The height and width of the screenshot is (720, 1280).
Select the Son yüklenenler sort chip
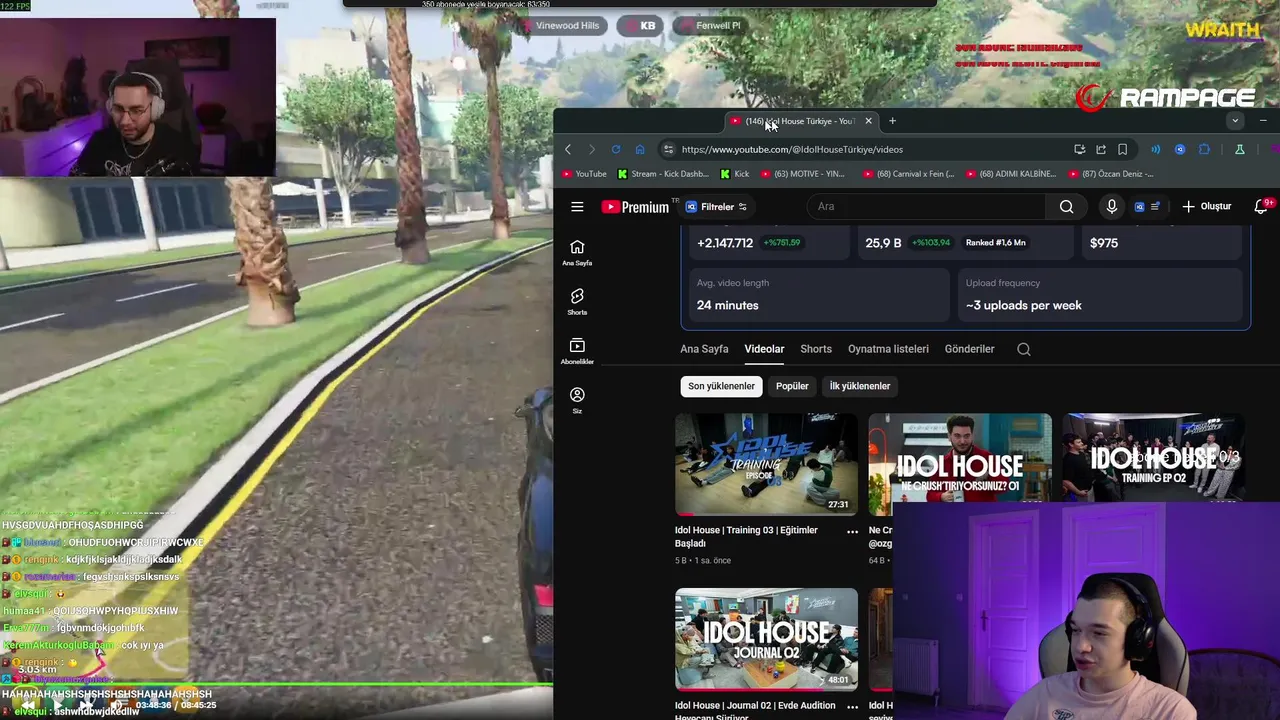pos(721,386)
